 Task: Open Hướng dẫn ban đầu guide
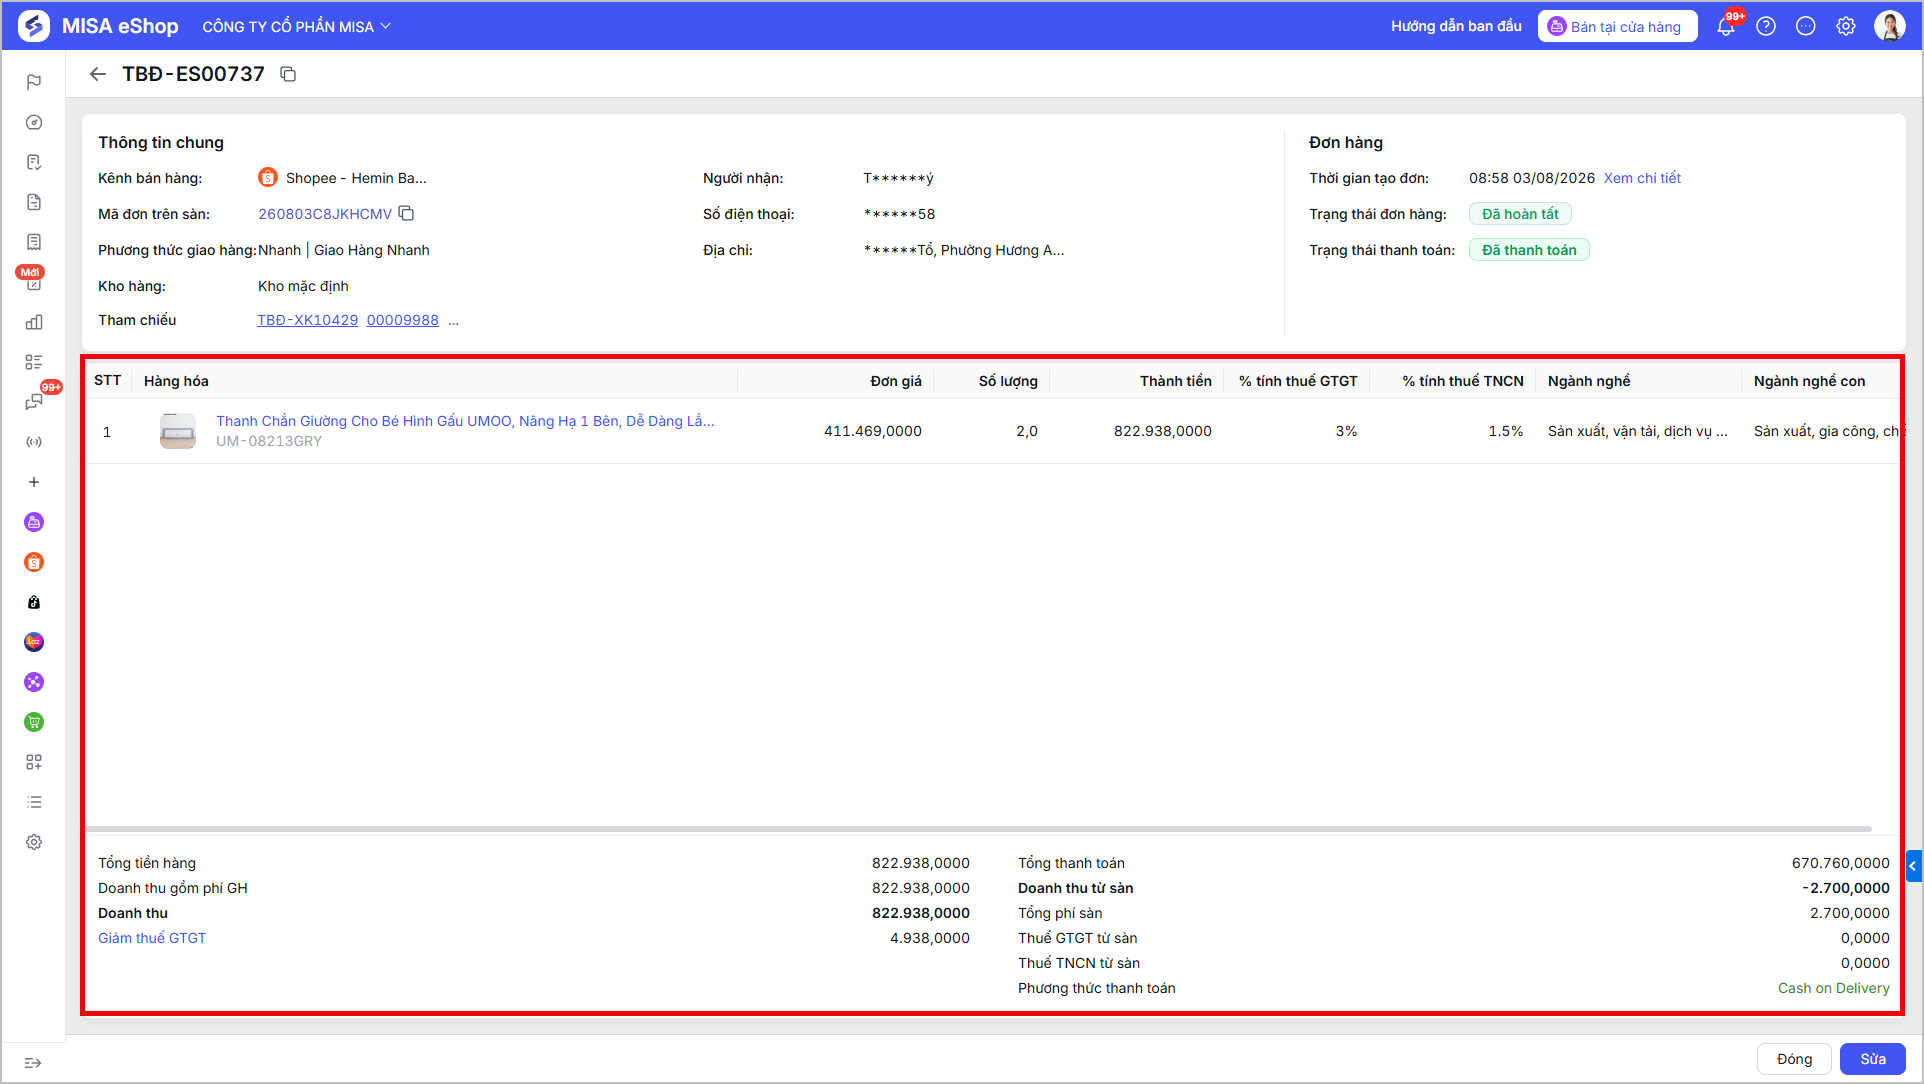1456,26
